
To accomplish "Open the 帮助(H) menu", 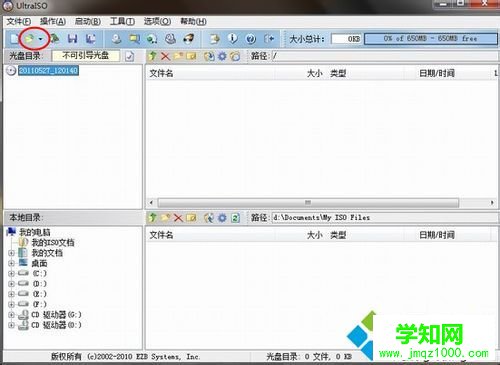I will tap(193, 22).
